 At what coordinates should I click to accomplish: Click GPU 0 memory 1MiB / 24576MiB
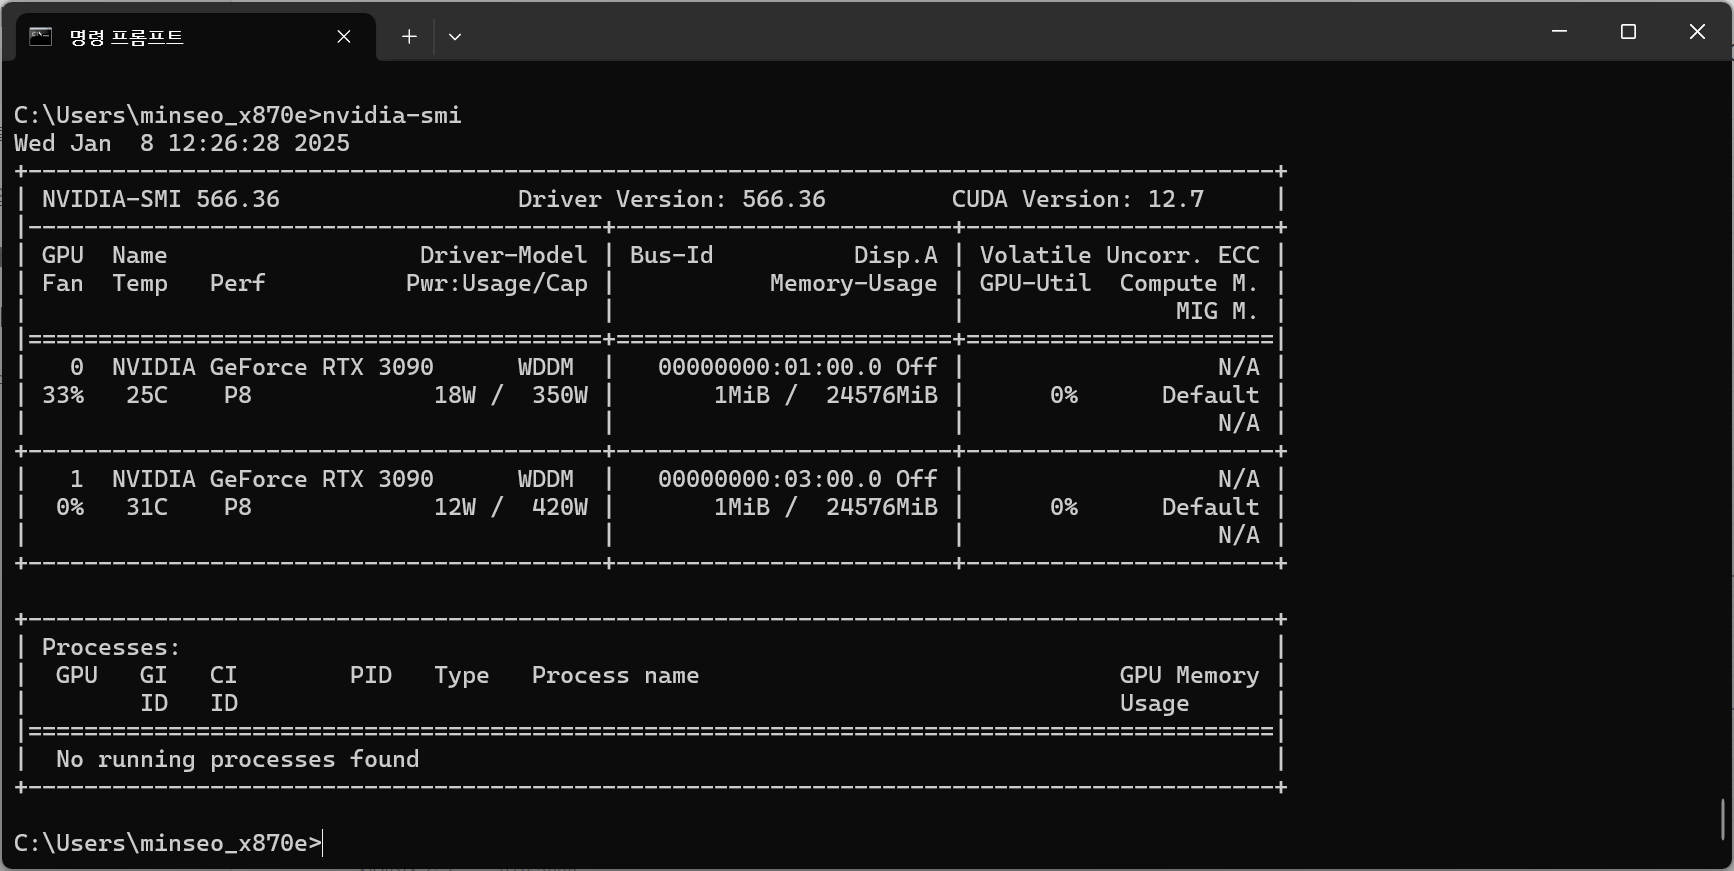(x=826, y=395)
